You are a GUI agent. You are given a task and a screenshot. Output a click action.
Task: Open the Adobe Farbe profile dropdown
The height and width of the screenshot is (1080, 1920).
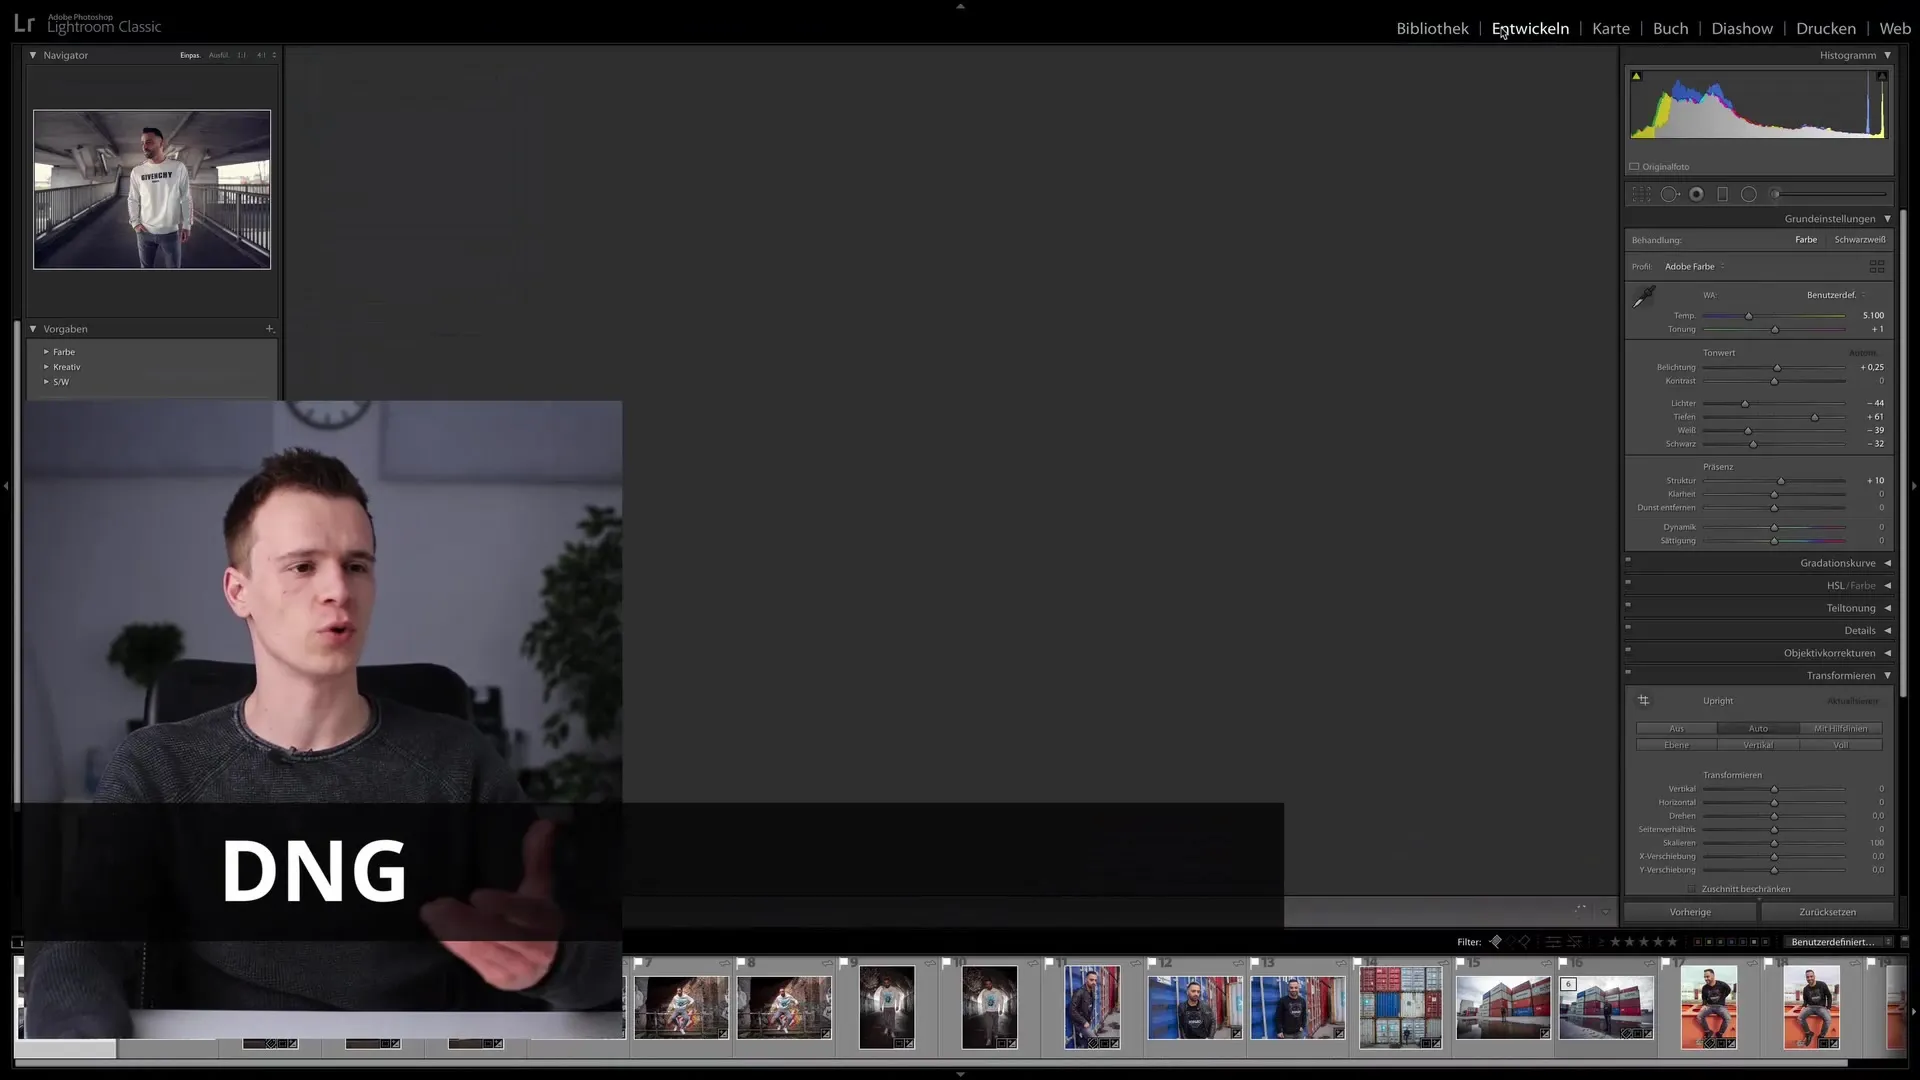click(1695, 267)
